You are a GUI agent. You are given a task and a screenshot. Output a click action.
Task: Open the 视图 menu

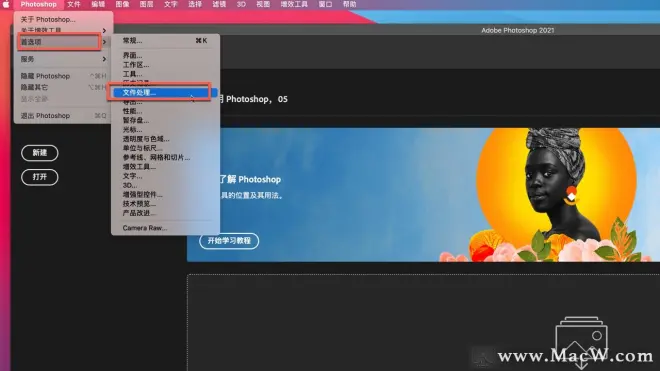263,4
